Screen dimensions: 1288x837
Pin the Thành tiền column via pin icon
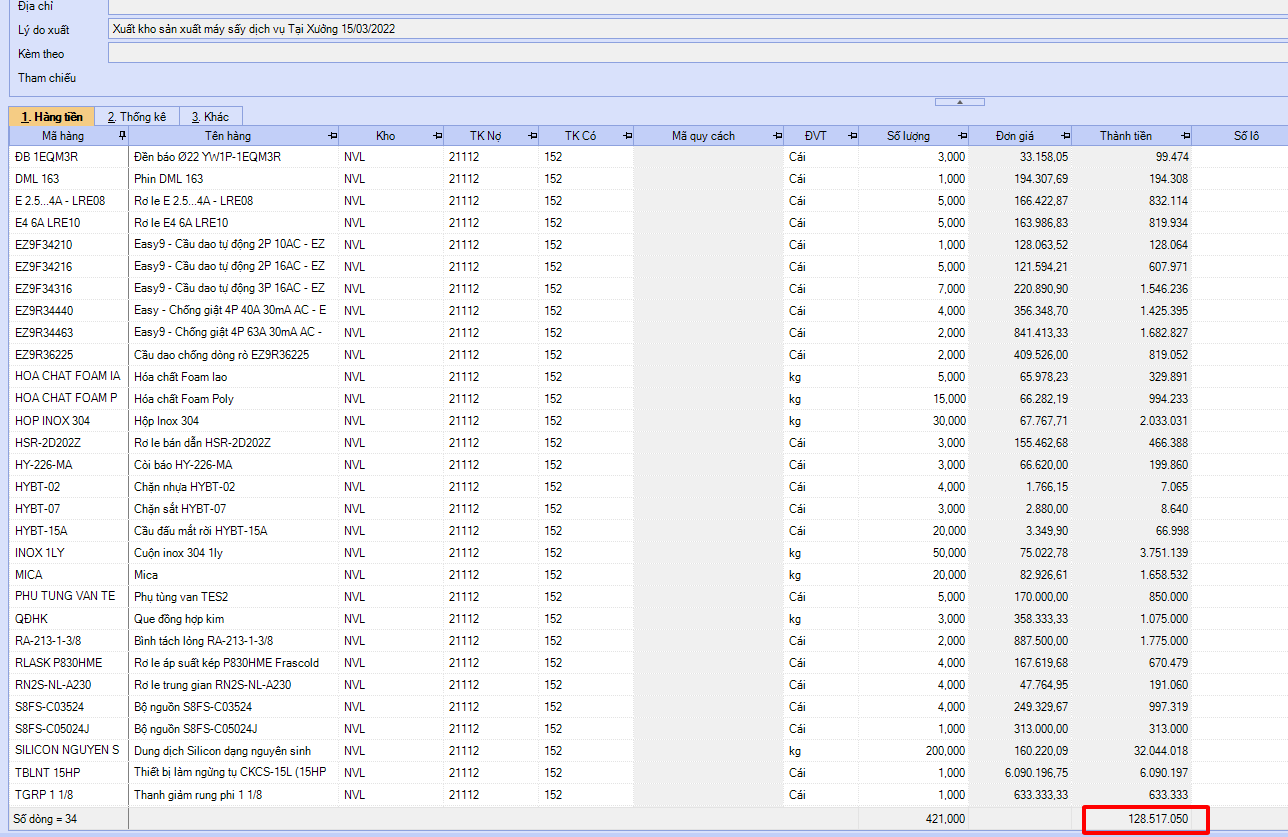point(1185,136)
